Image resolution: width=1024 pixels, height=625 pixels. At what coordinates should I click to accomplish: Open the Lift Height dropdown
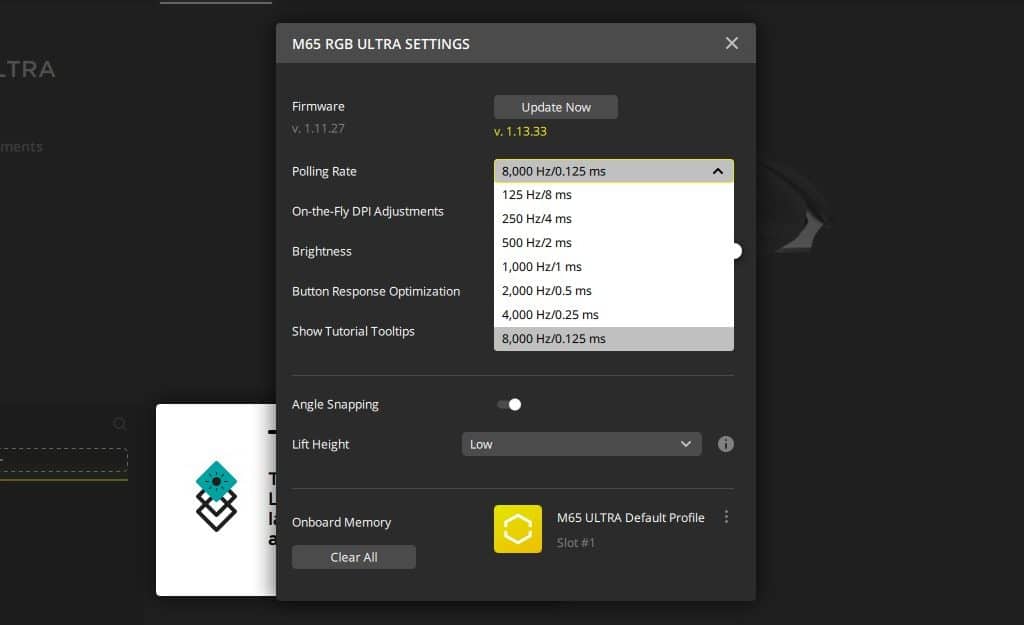[x=581, y=444]
